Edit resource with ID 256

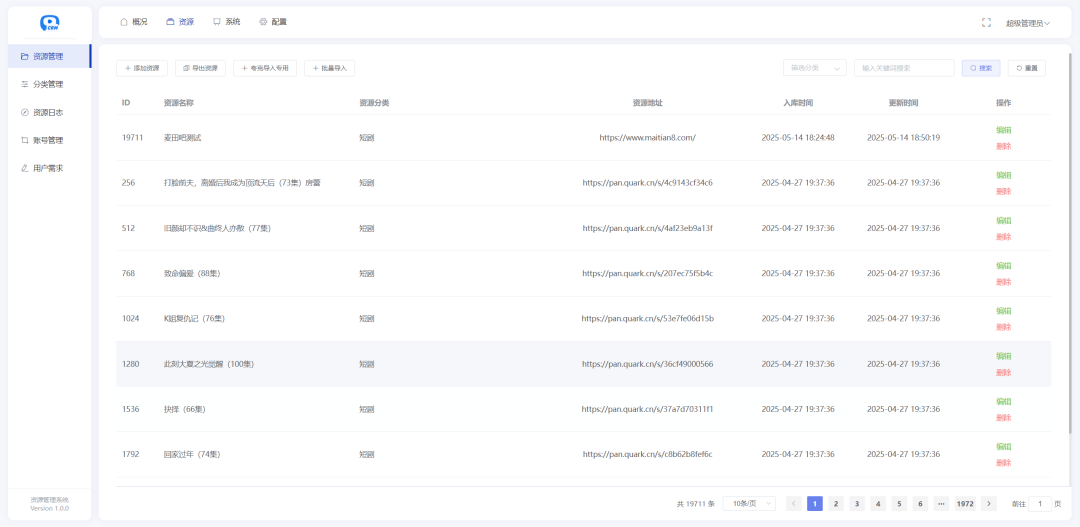[1003, 175]
